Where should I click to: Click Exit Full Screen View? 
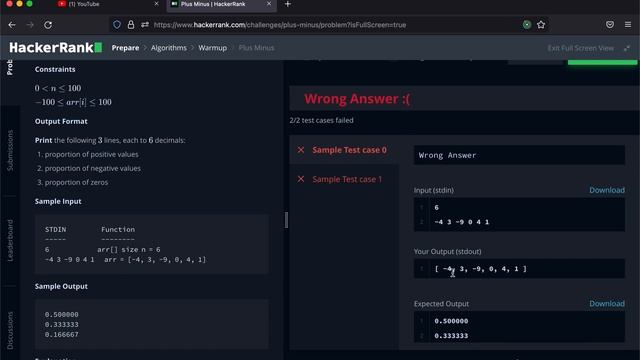pos(580,48)
